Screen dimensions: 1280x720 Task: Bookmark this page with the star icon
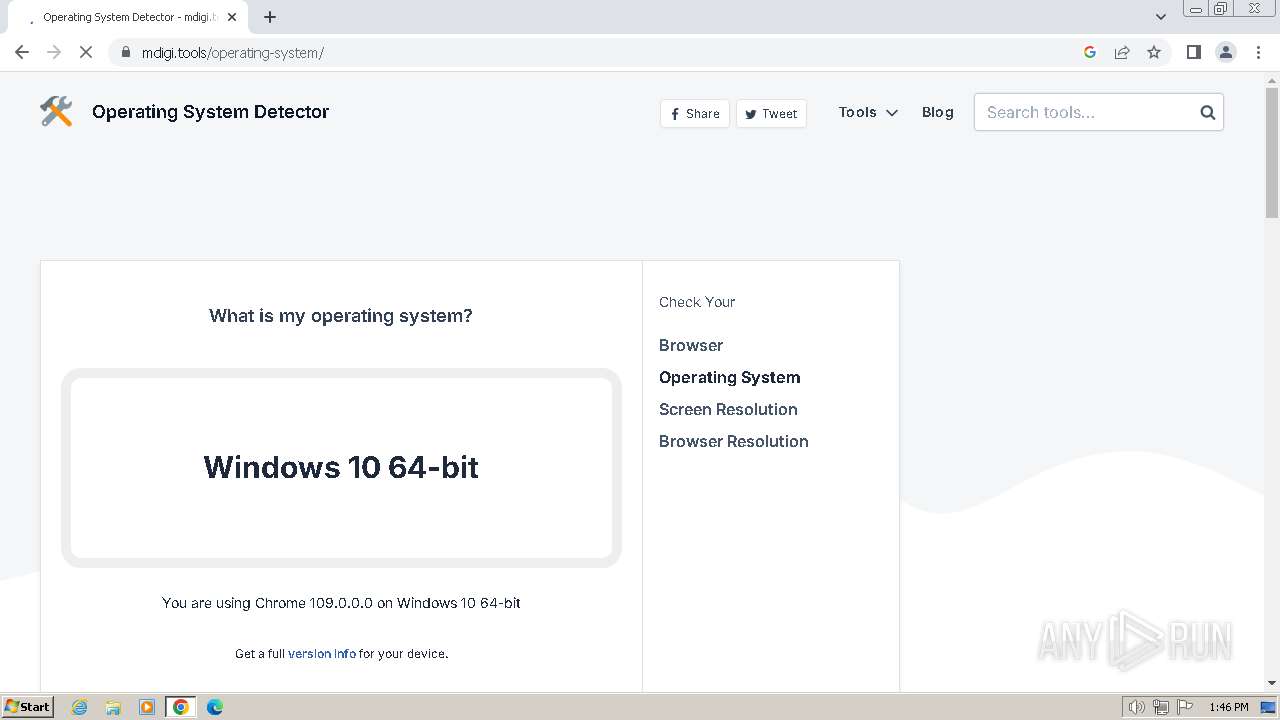pos(1154,52)
